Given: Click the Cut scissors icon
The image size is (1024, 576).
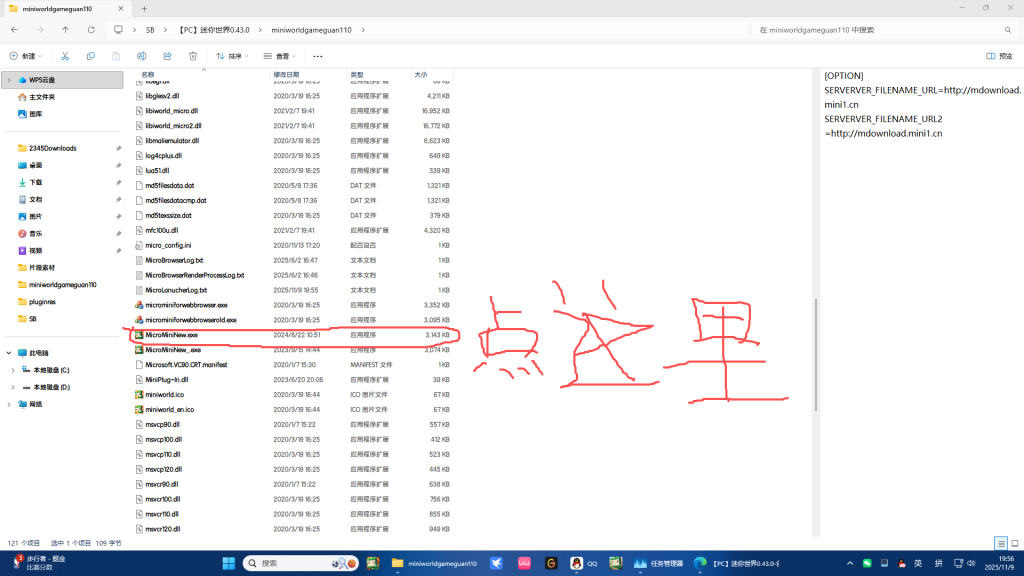Looking at the screenshot, I should pos(65,56).
